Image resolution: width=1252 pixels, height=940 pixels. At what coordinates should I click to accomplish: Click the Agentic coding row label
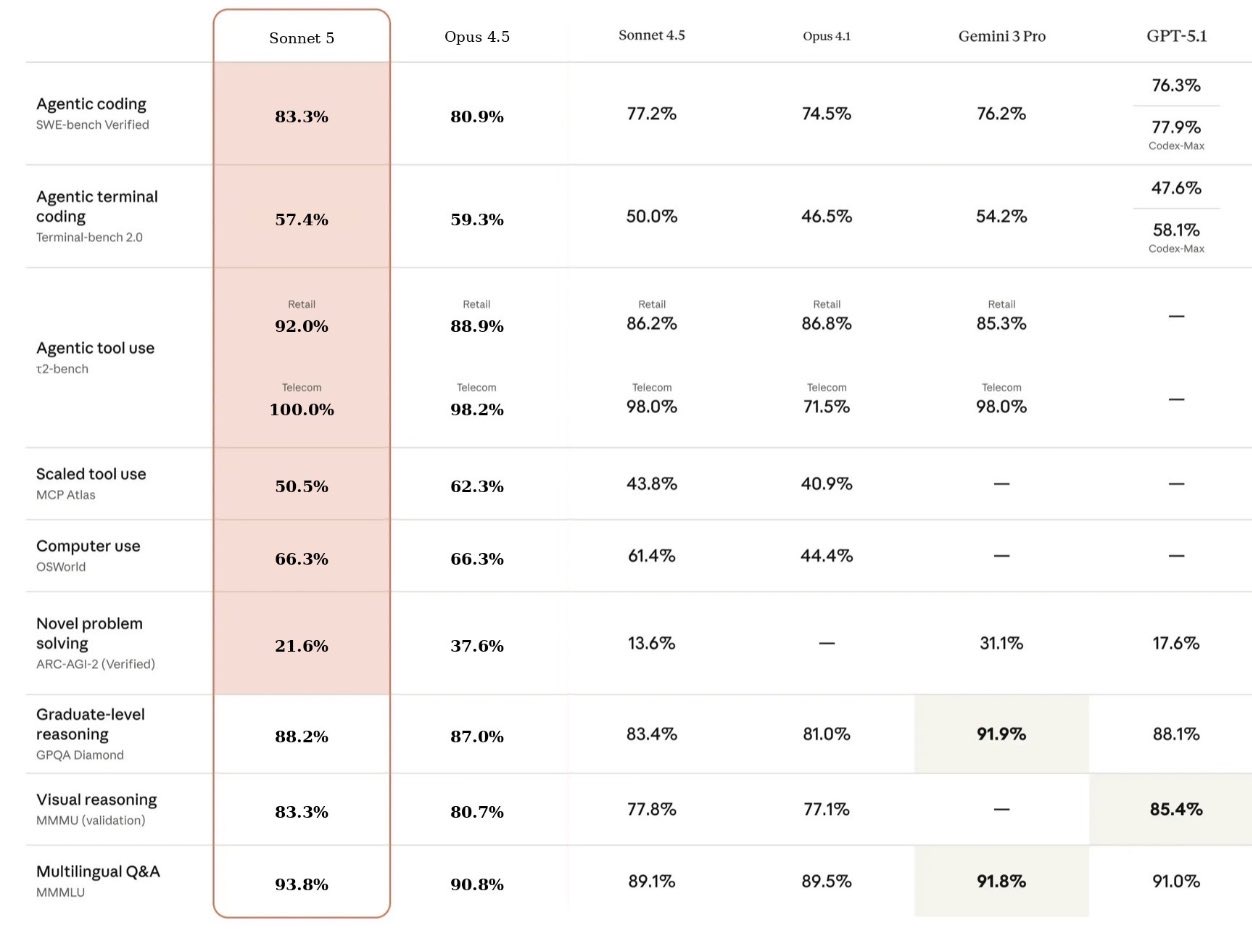coord(91,104)
